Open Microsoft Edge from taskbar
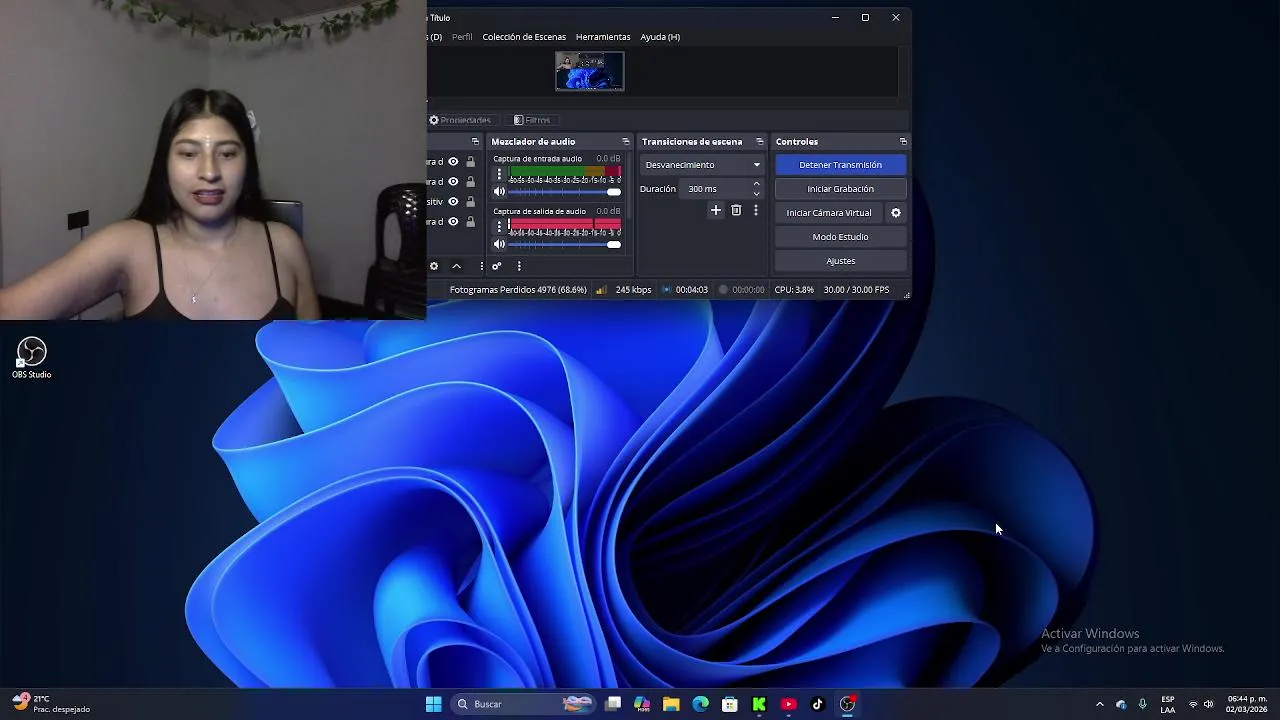 coord(700,704)
